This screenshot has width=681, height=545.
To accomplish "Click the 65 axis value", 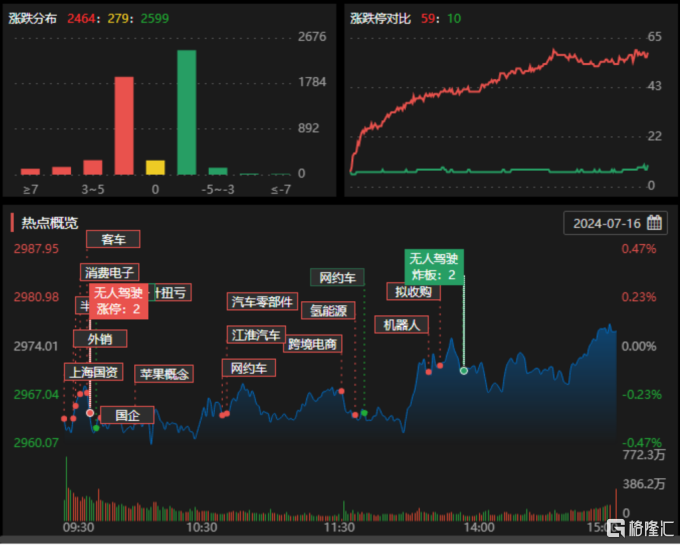I will pos(655,36).
